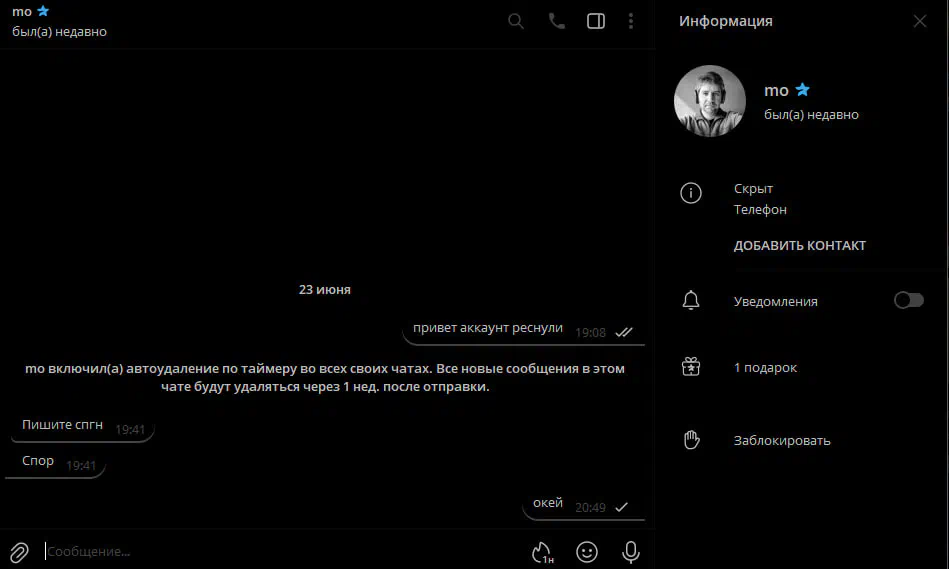Click the microphone voice message icon
The width and height of the screenshot is (949, 569).
pos(630,552)
